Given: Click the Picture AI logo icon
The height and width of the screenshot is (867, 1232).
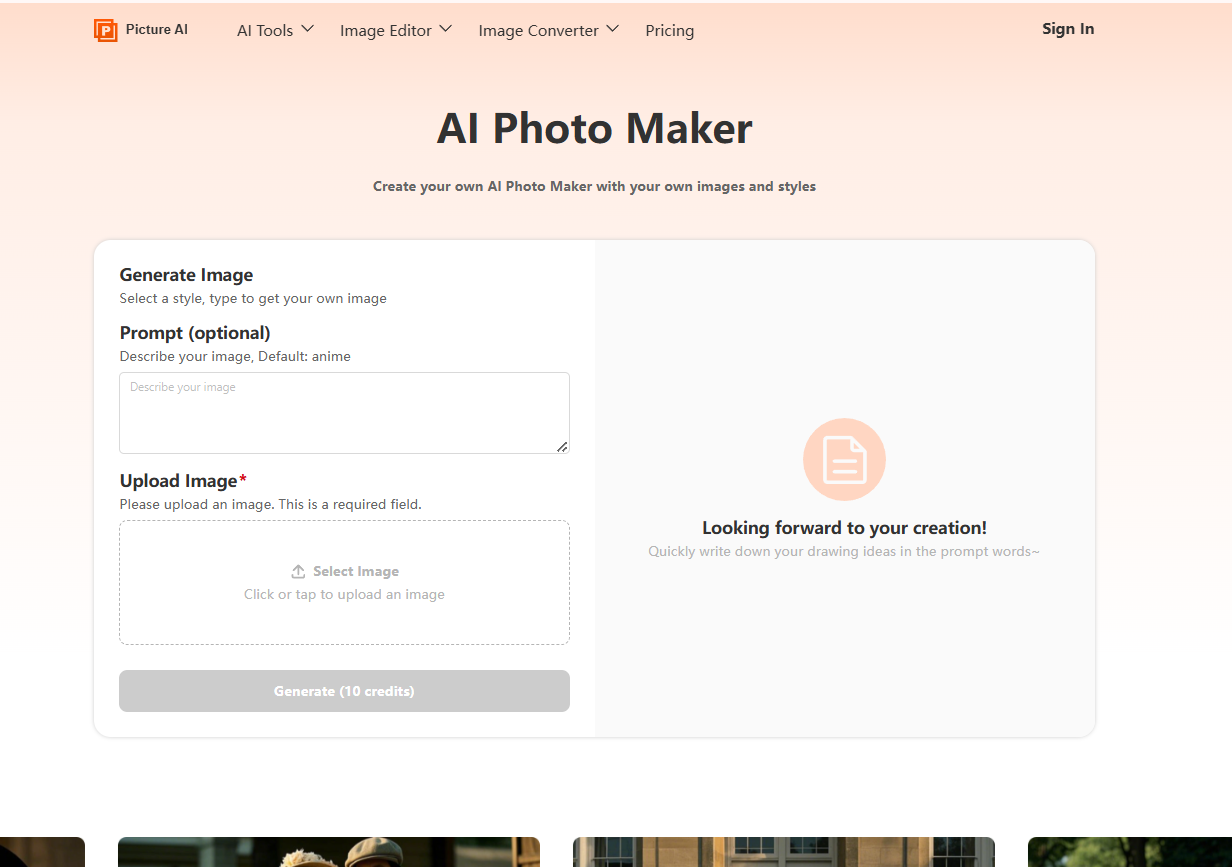Looking at the screenshot, I should pos(106,30).
